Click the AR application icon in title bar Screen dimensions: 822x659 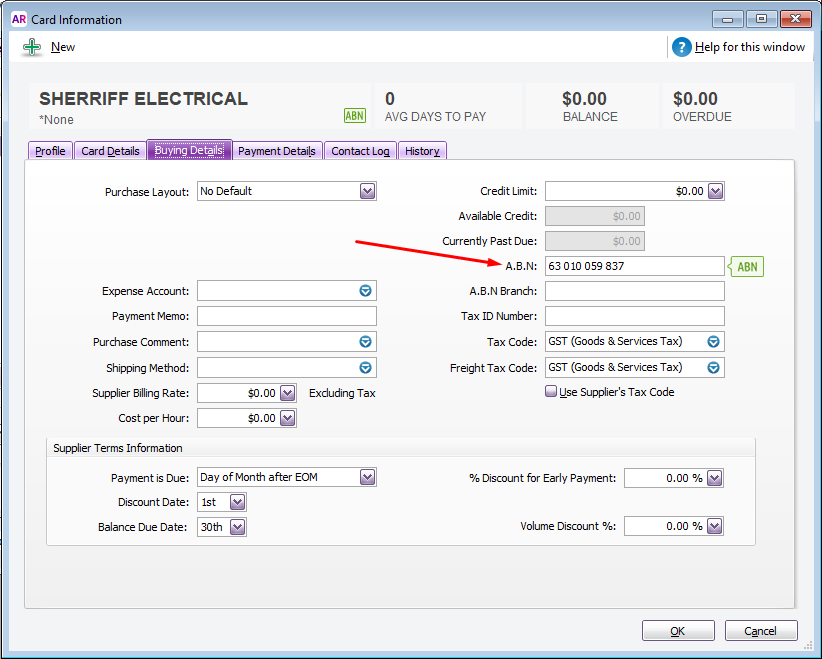[19, 19]
